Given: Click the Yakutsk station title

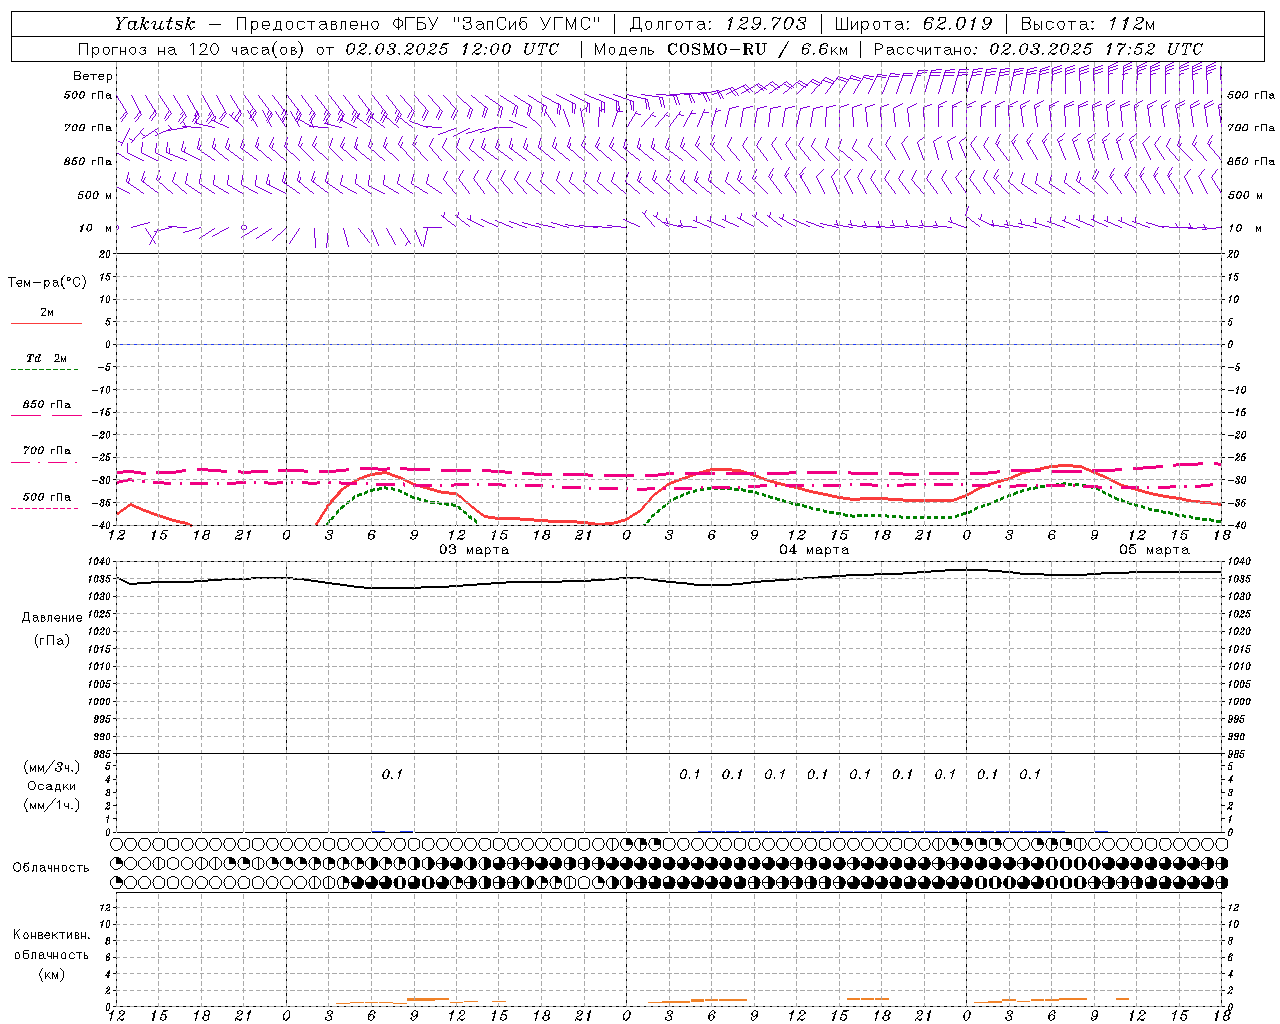Looking at the screenshot, I should tap(154, 24).
